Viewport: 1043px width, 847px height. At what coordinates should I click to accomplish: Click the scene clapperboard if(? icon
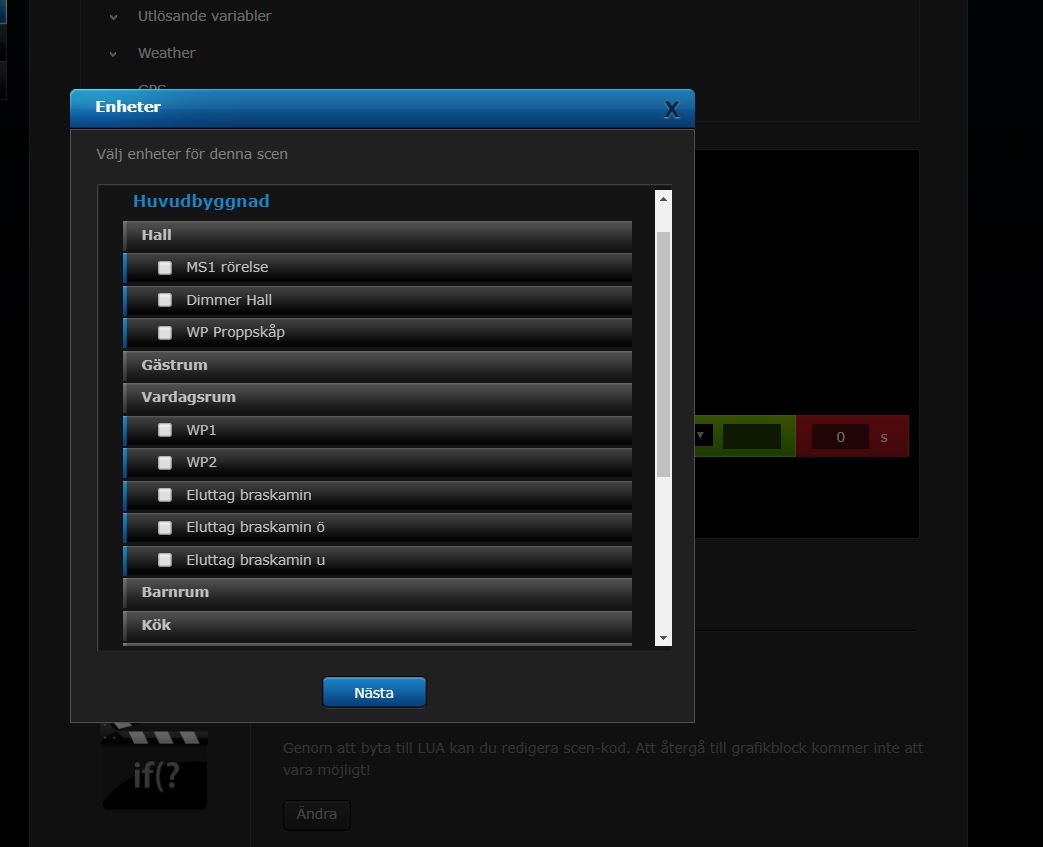(154, 766)
